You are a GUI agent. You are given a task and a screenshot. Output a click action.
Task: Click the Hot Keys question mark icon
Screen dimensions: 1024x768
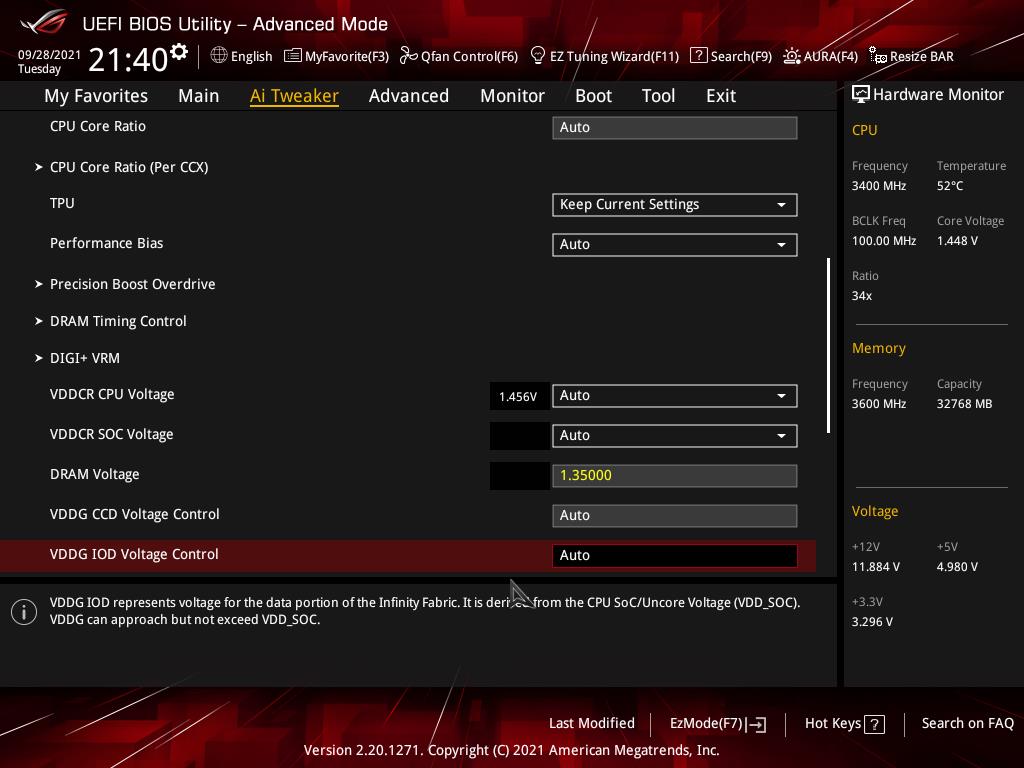click(874, 724)
